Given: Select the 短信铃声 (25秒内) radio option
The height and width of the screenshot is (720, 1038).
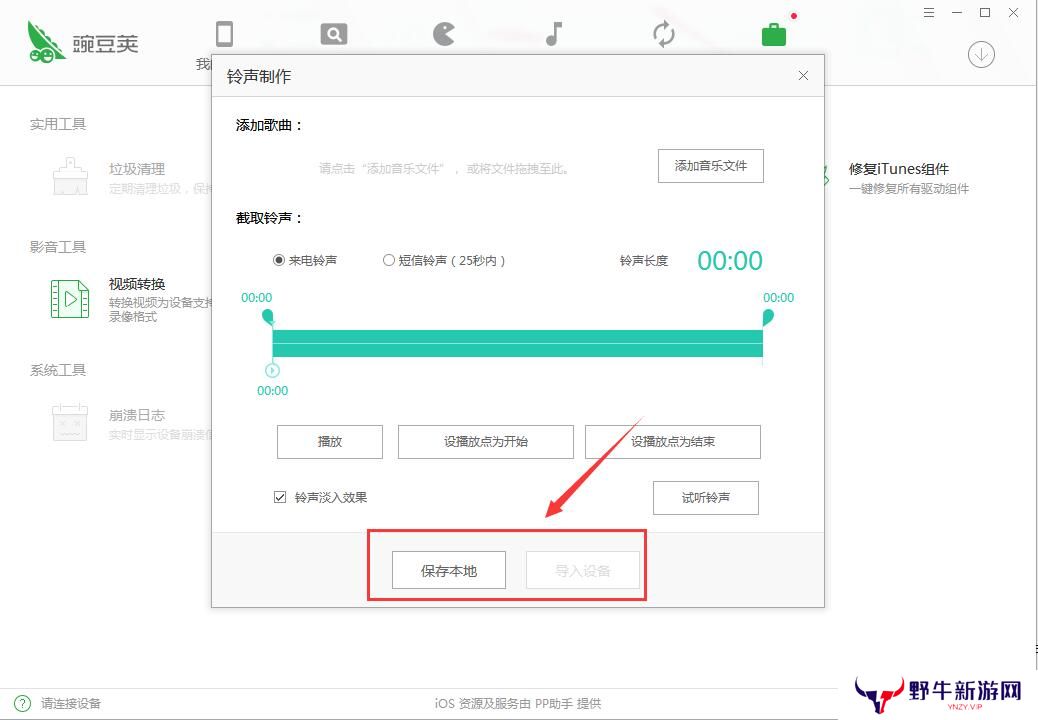Looking at the screenshot, I should (x=389, y=260).
